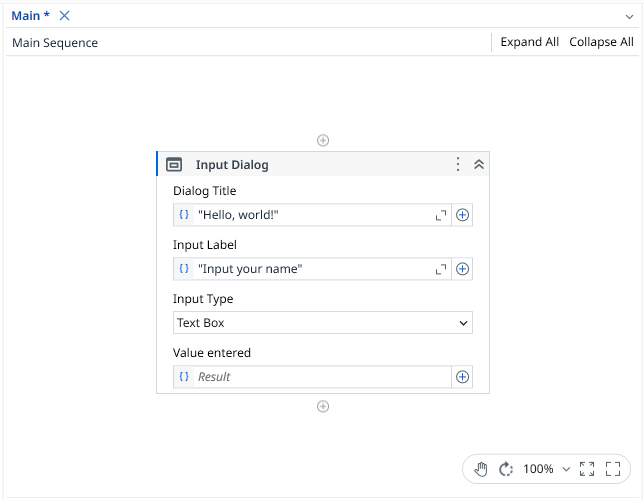The image size is (644, 500).
Task: Click the plus button next to Value entered
Action: pyautogui.click(x=462, y=377)
